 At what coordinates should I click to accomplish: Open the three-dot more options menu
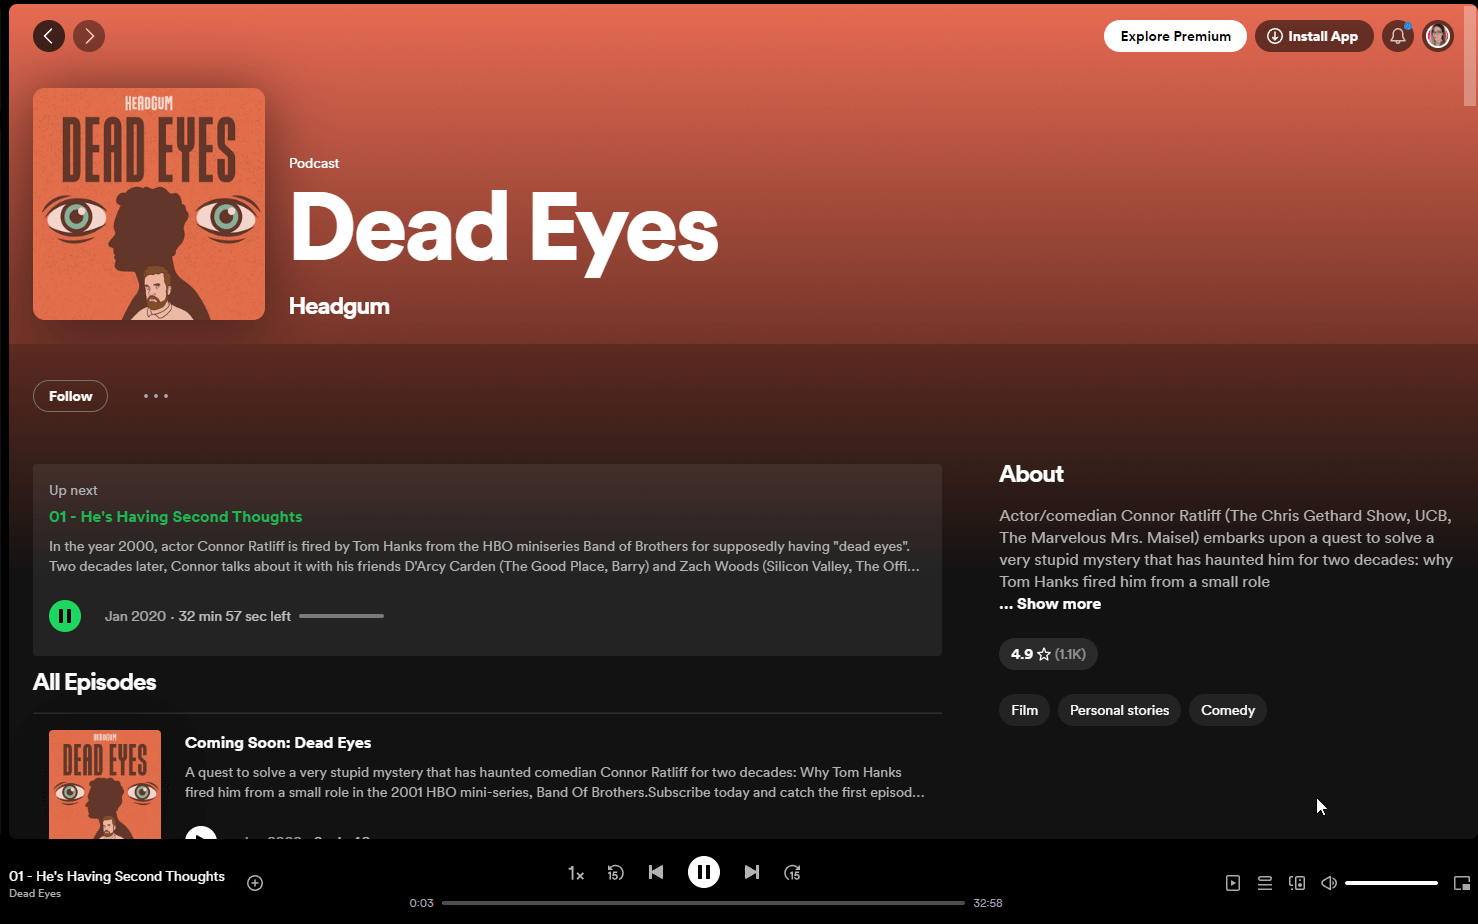[156, 396]
